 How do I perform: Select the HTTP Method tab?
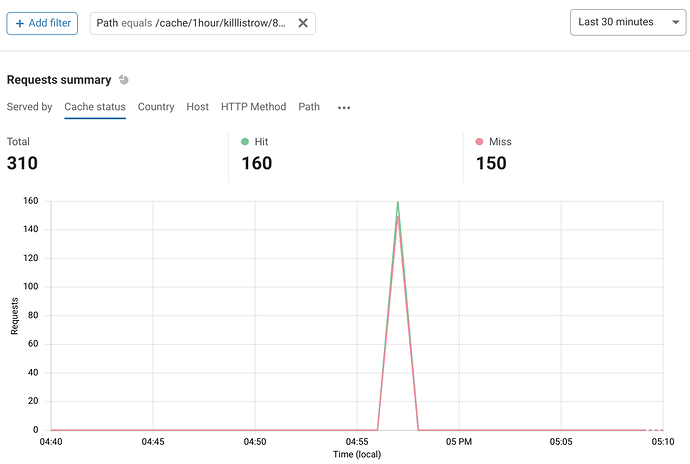click(x=253, y=107)
